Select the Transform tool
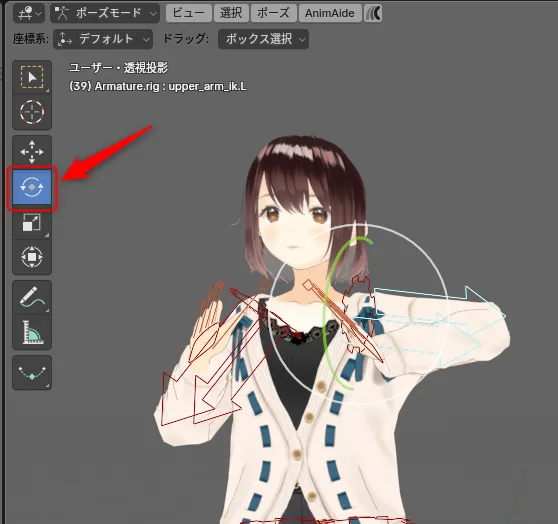Viewport: 558px width, 524px height. 32,257
